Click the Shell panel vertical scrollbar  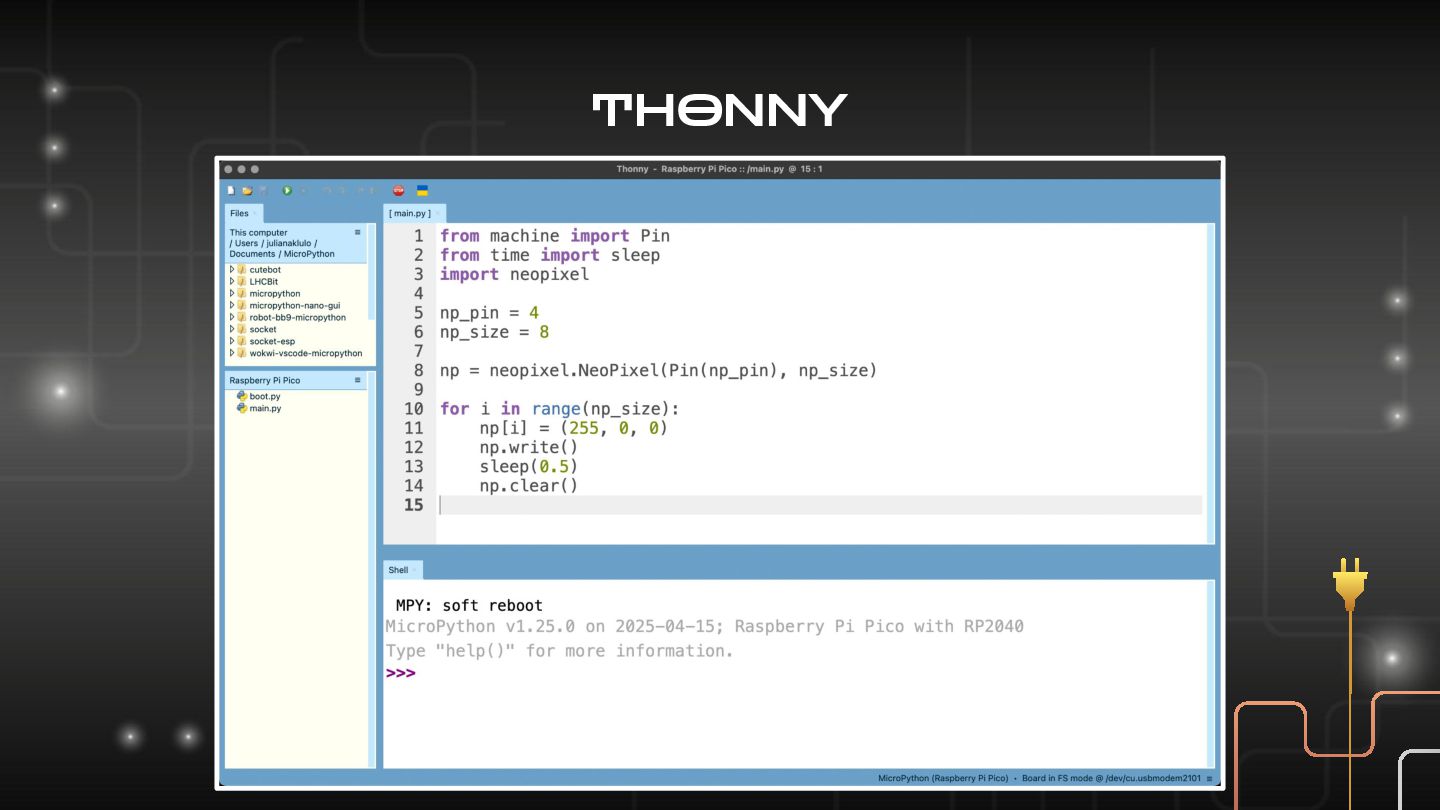(1210, 674)
